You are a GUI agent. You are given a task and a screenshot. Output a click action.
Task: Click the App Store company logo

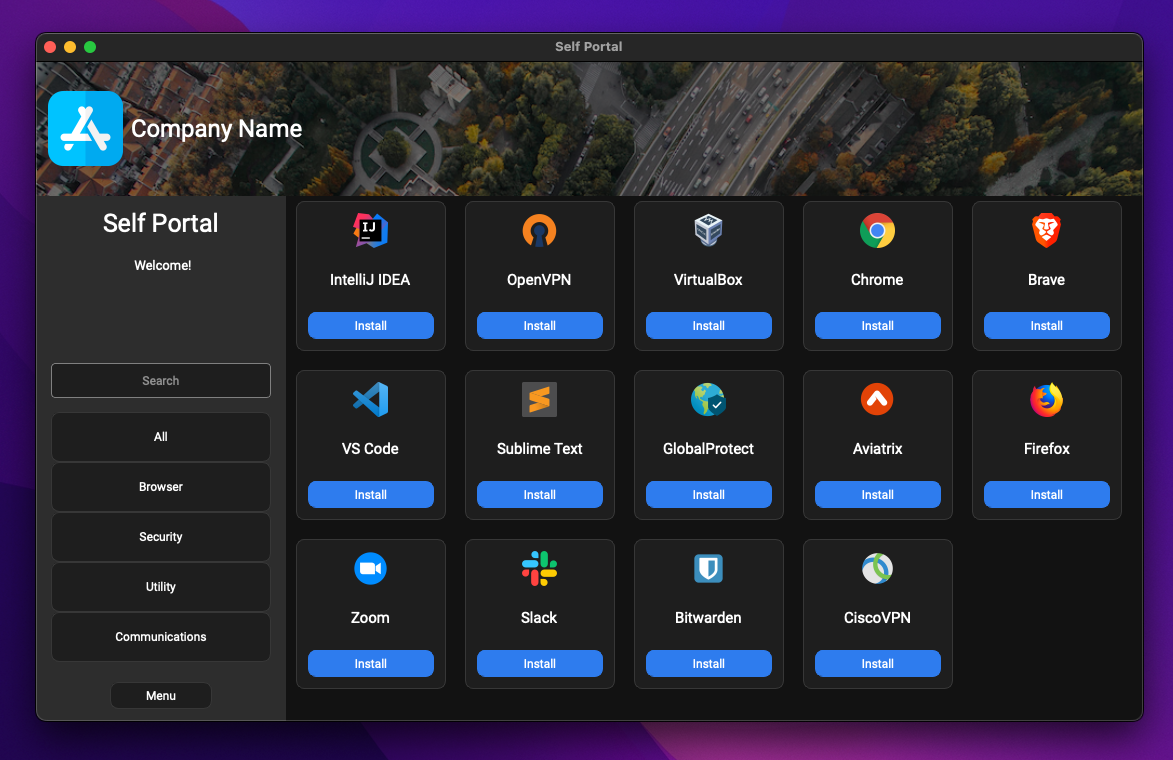(x=85, y=129)
